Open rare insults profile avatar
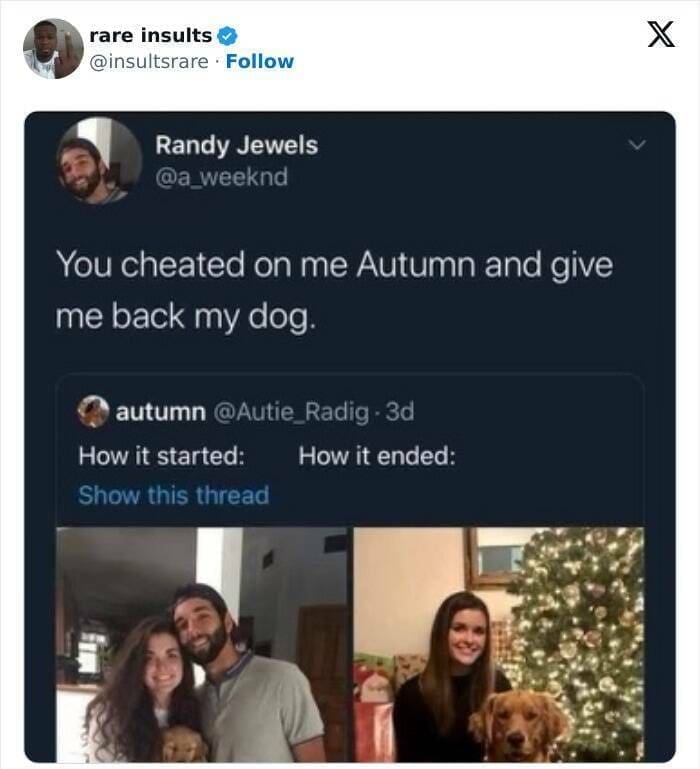 coord(53,48)
